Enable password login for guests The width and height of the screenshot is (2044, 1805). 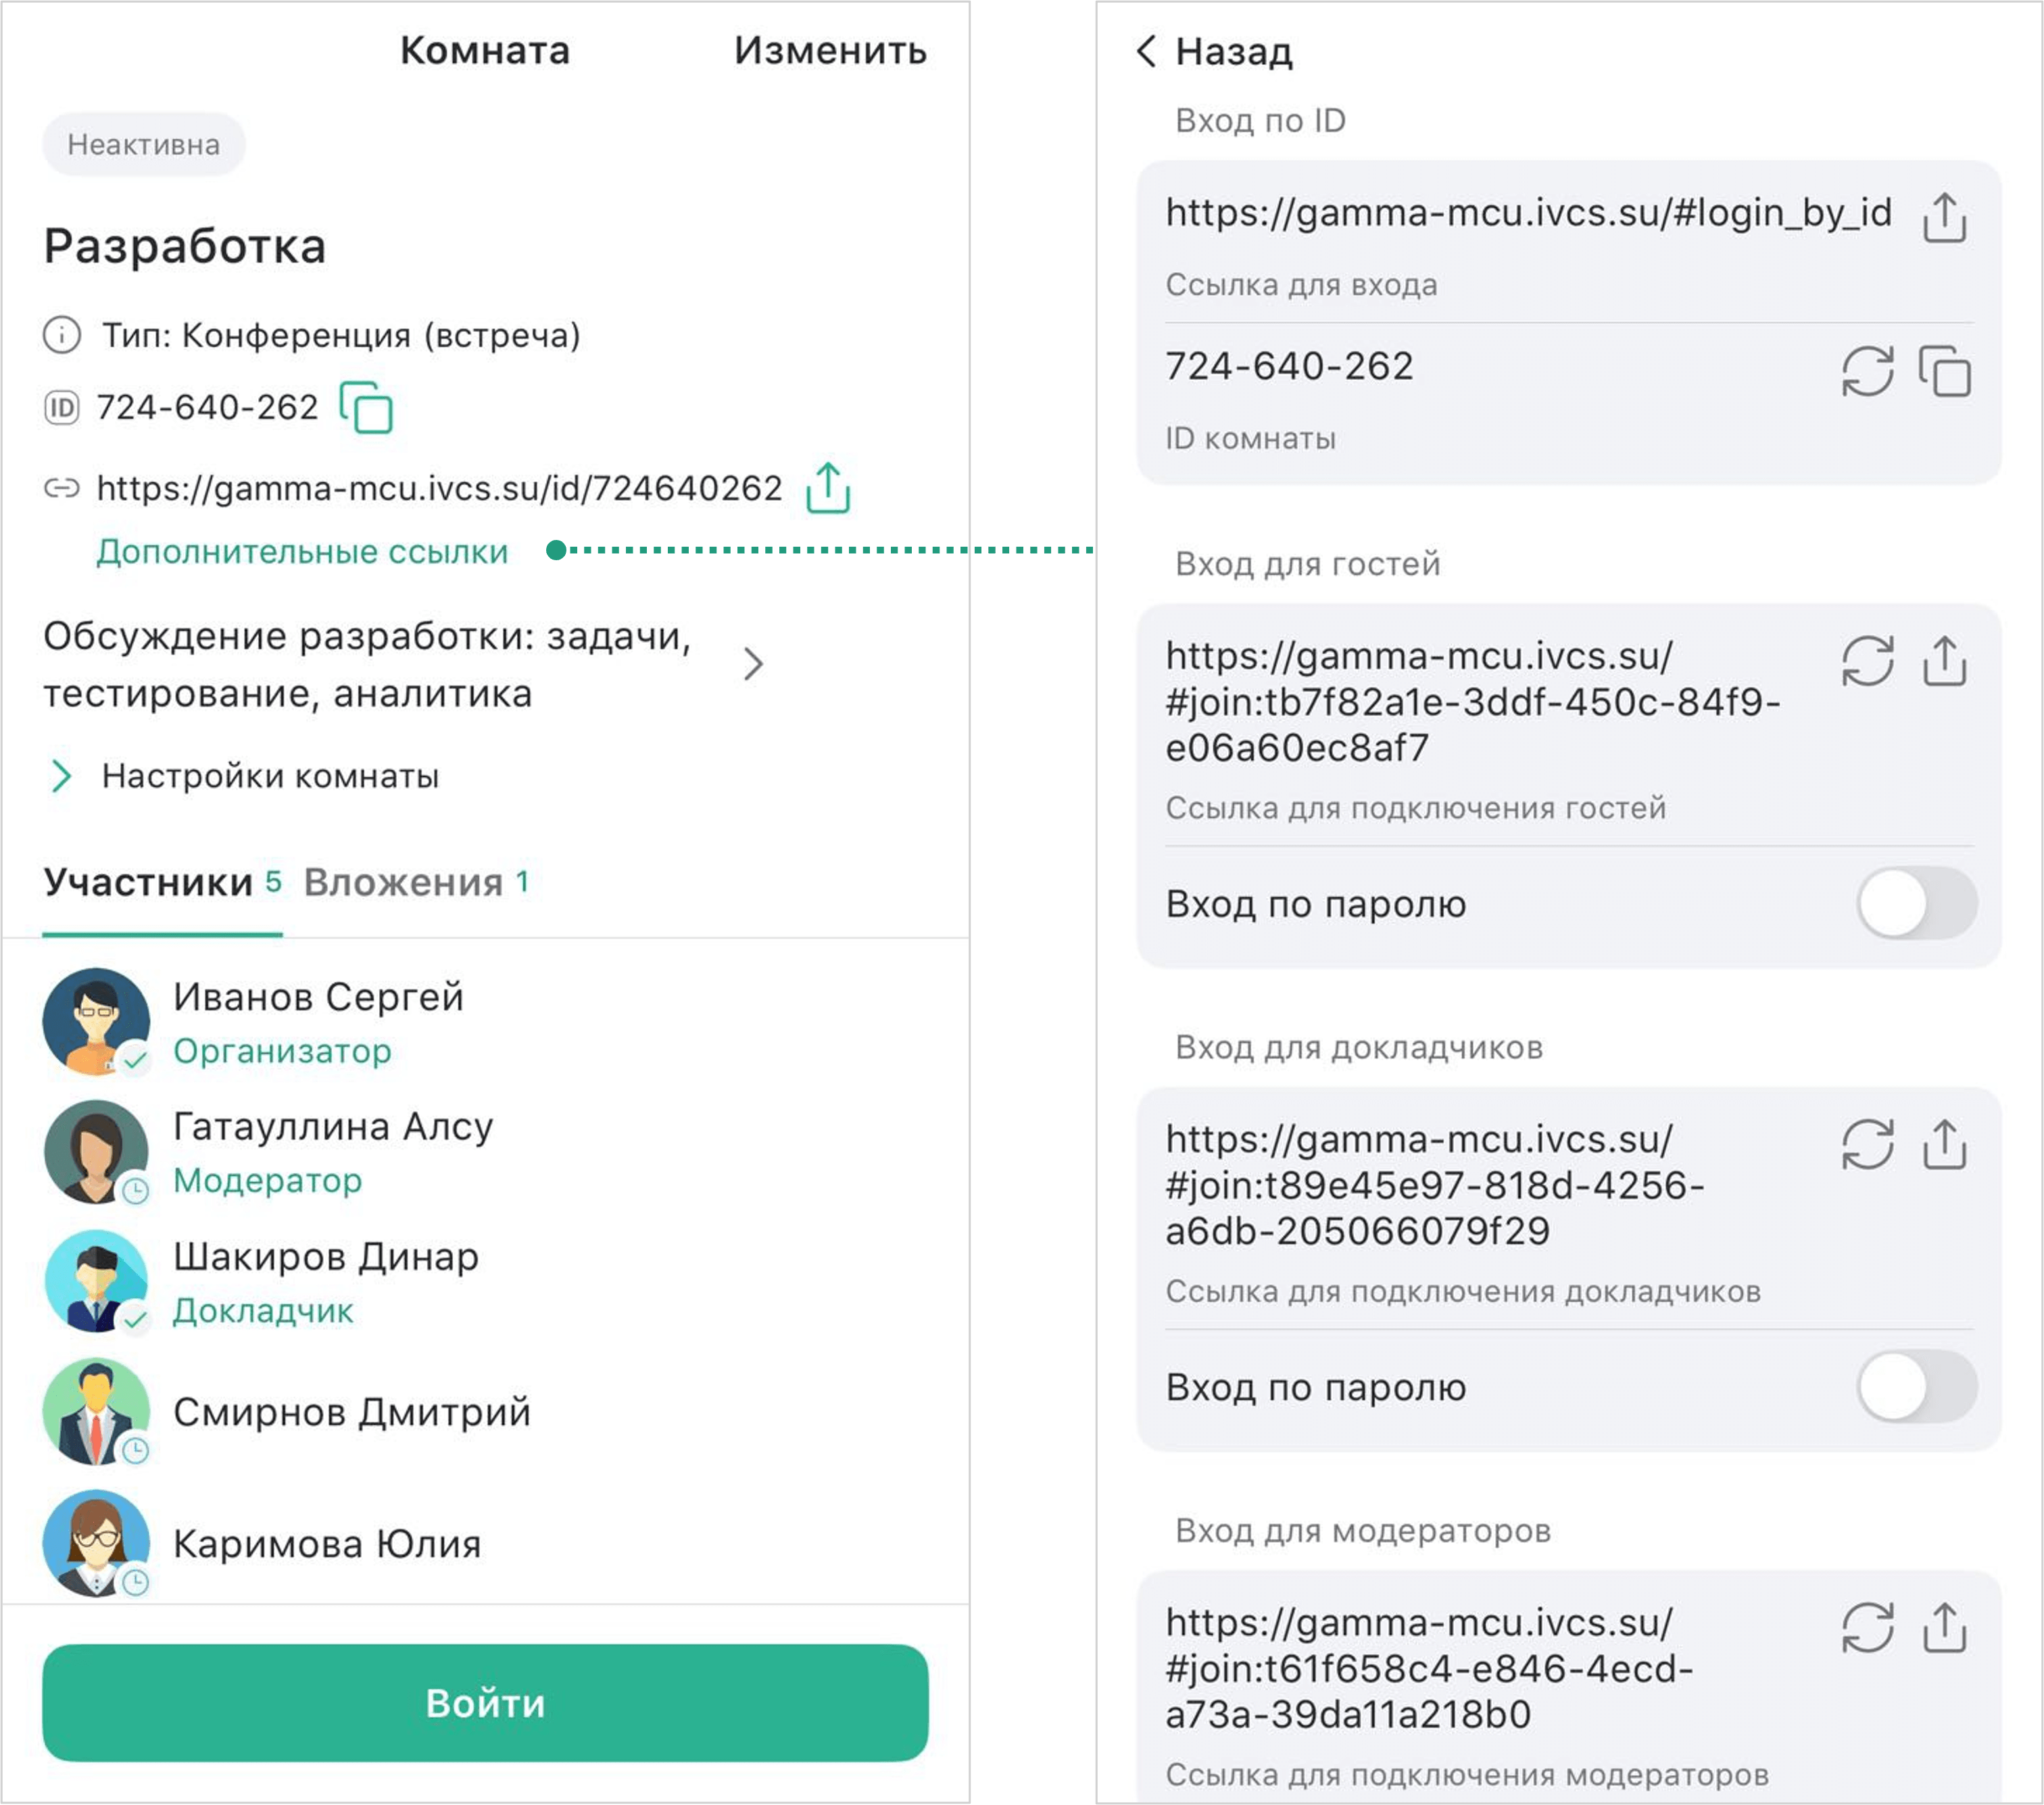1916,904
